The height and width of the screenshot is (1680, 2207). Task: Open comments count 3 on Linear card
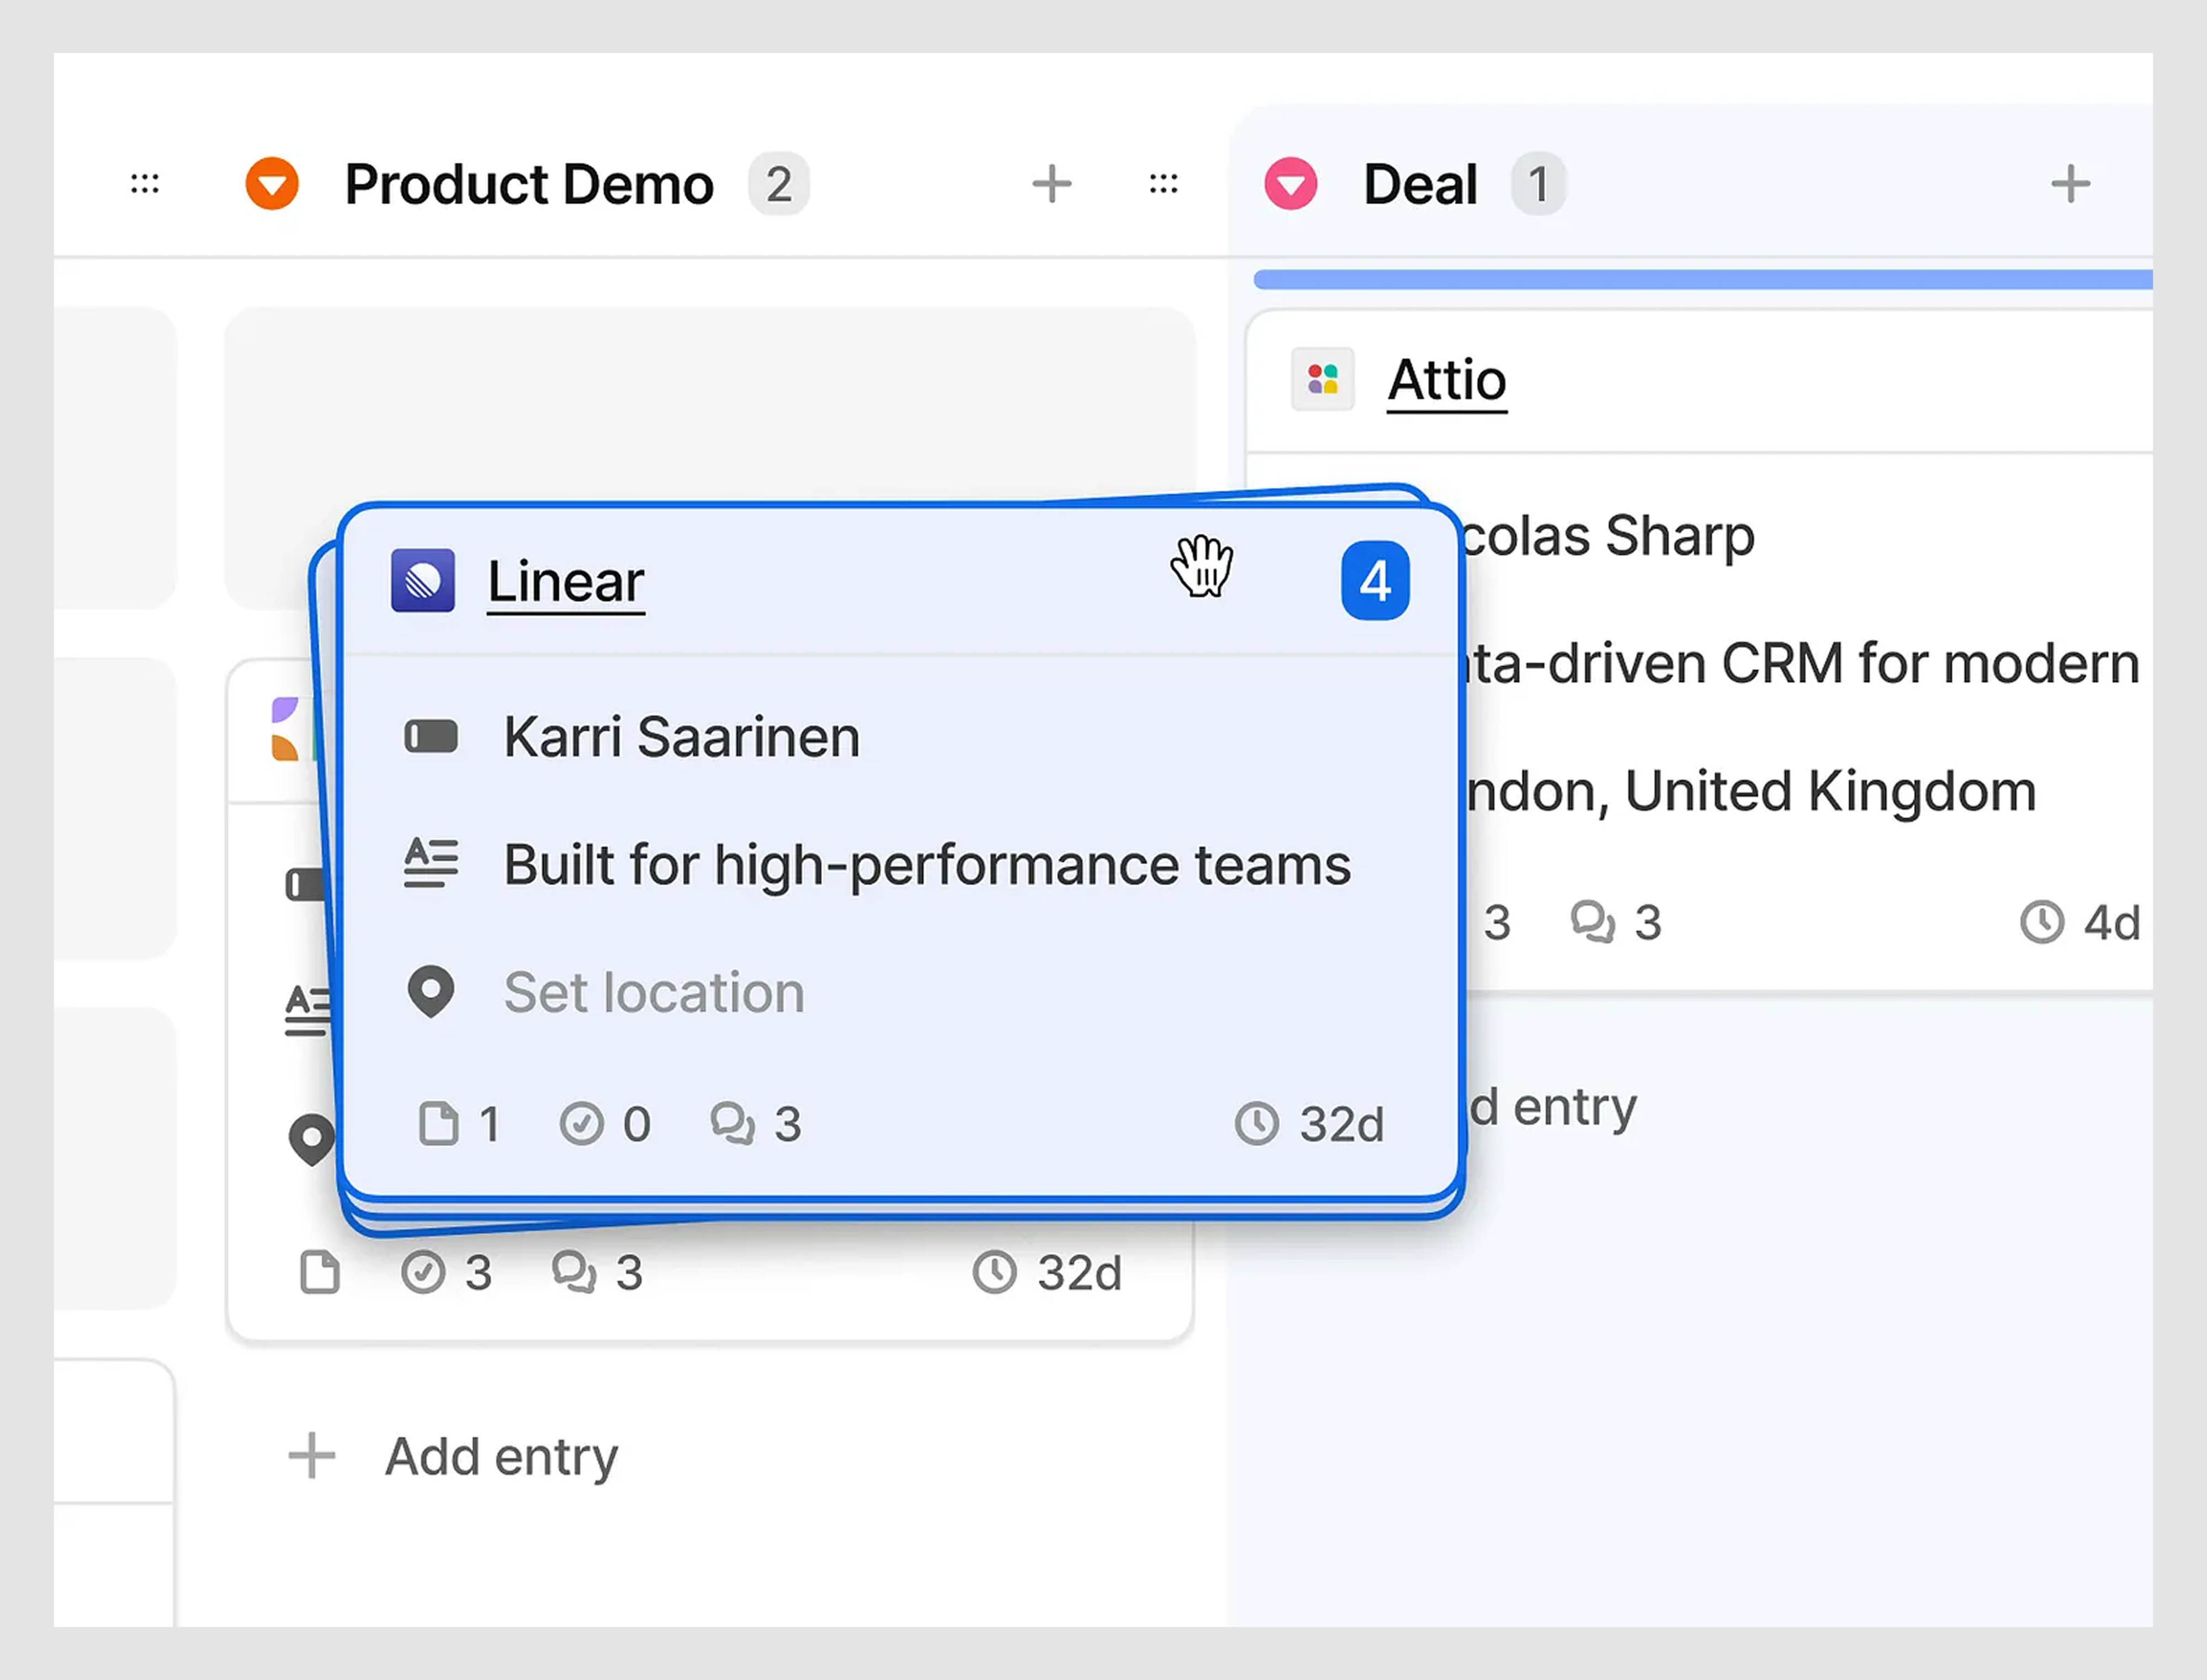click(756, 1124)
